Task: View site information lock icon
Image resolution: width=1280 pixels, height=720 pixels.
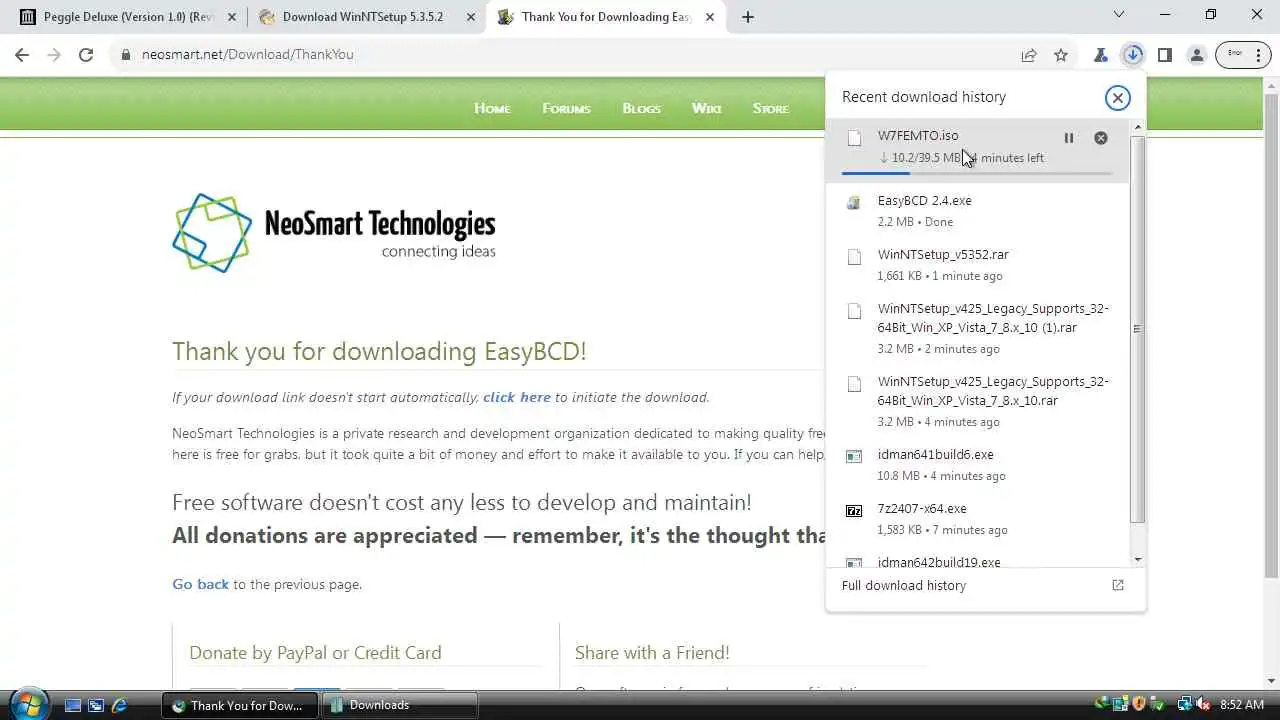Action: (x=126, y=55)
